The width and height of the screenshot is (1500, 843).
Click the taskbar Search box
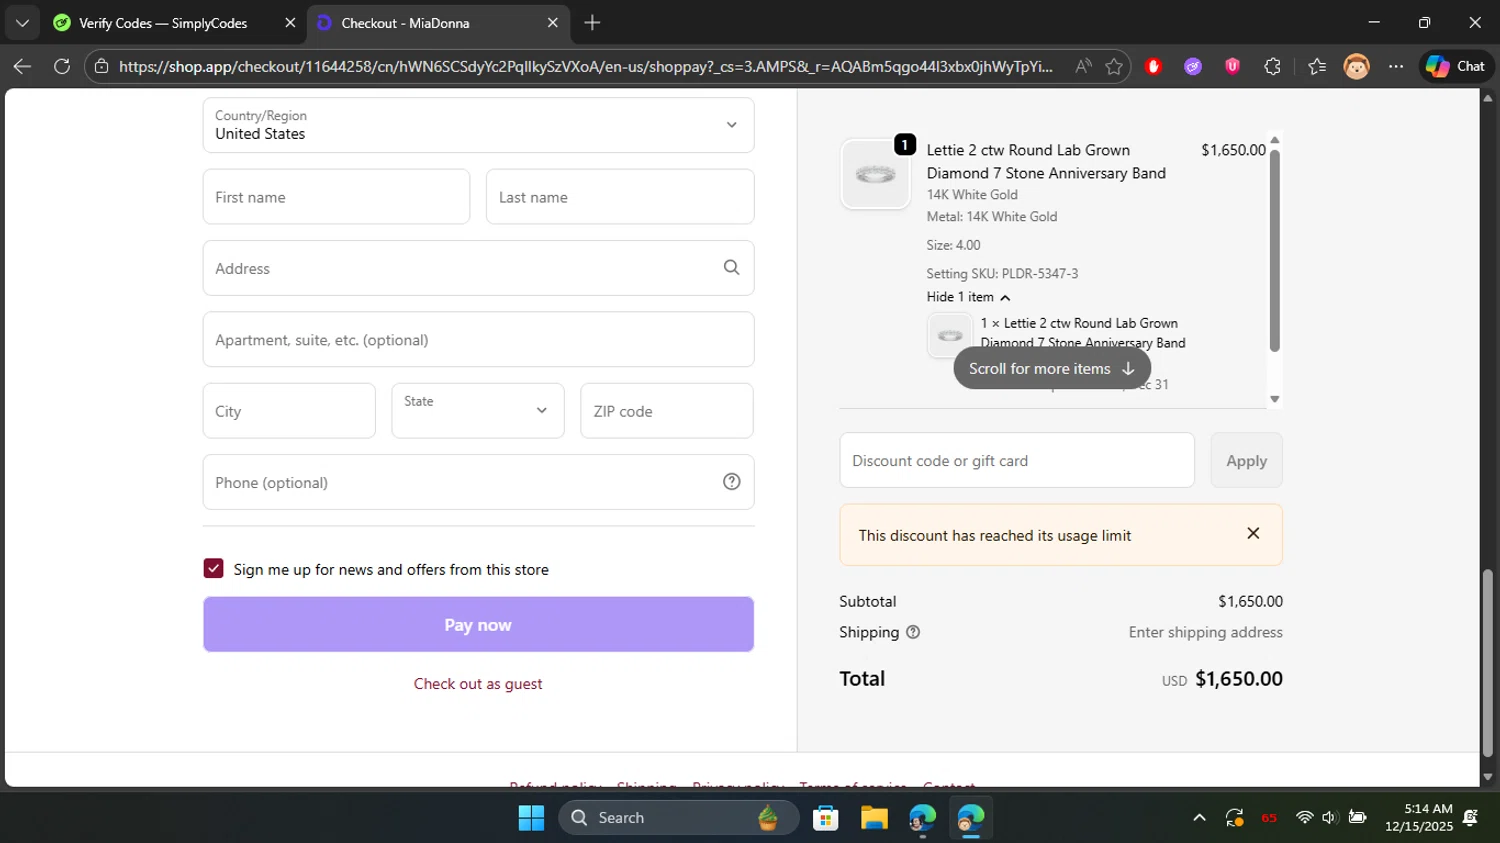tap(679, 818)
